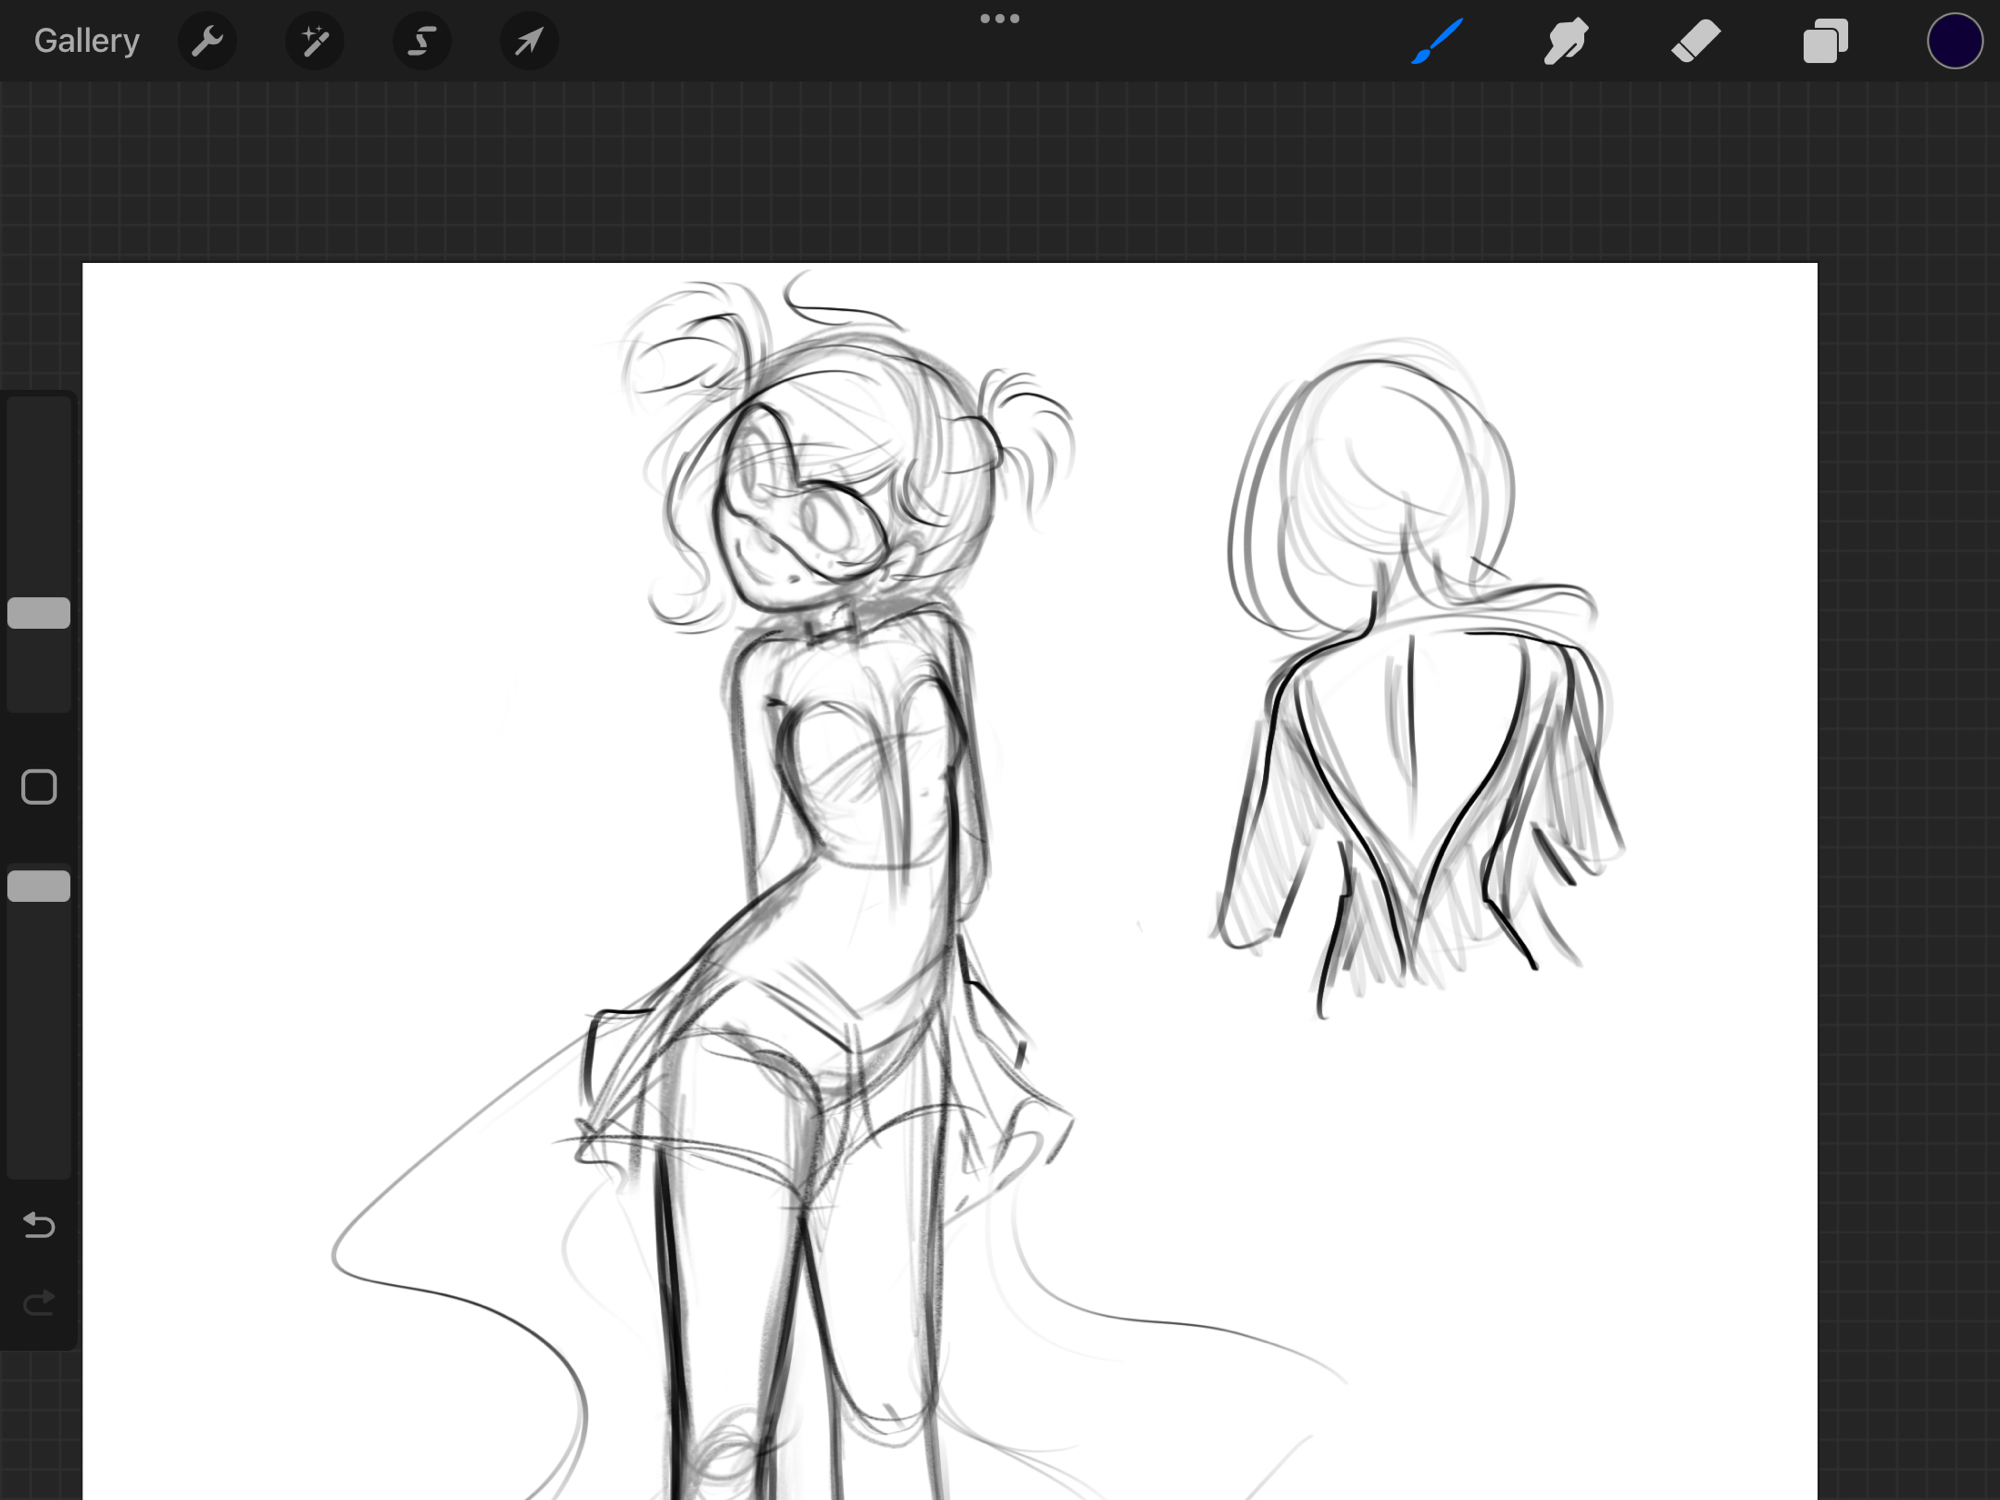Activate the Transform arrow tool
The height and width of the screenshot is (1500, 2000).
(529, 41)
